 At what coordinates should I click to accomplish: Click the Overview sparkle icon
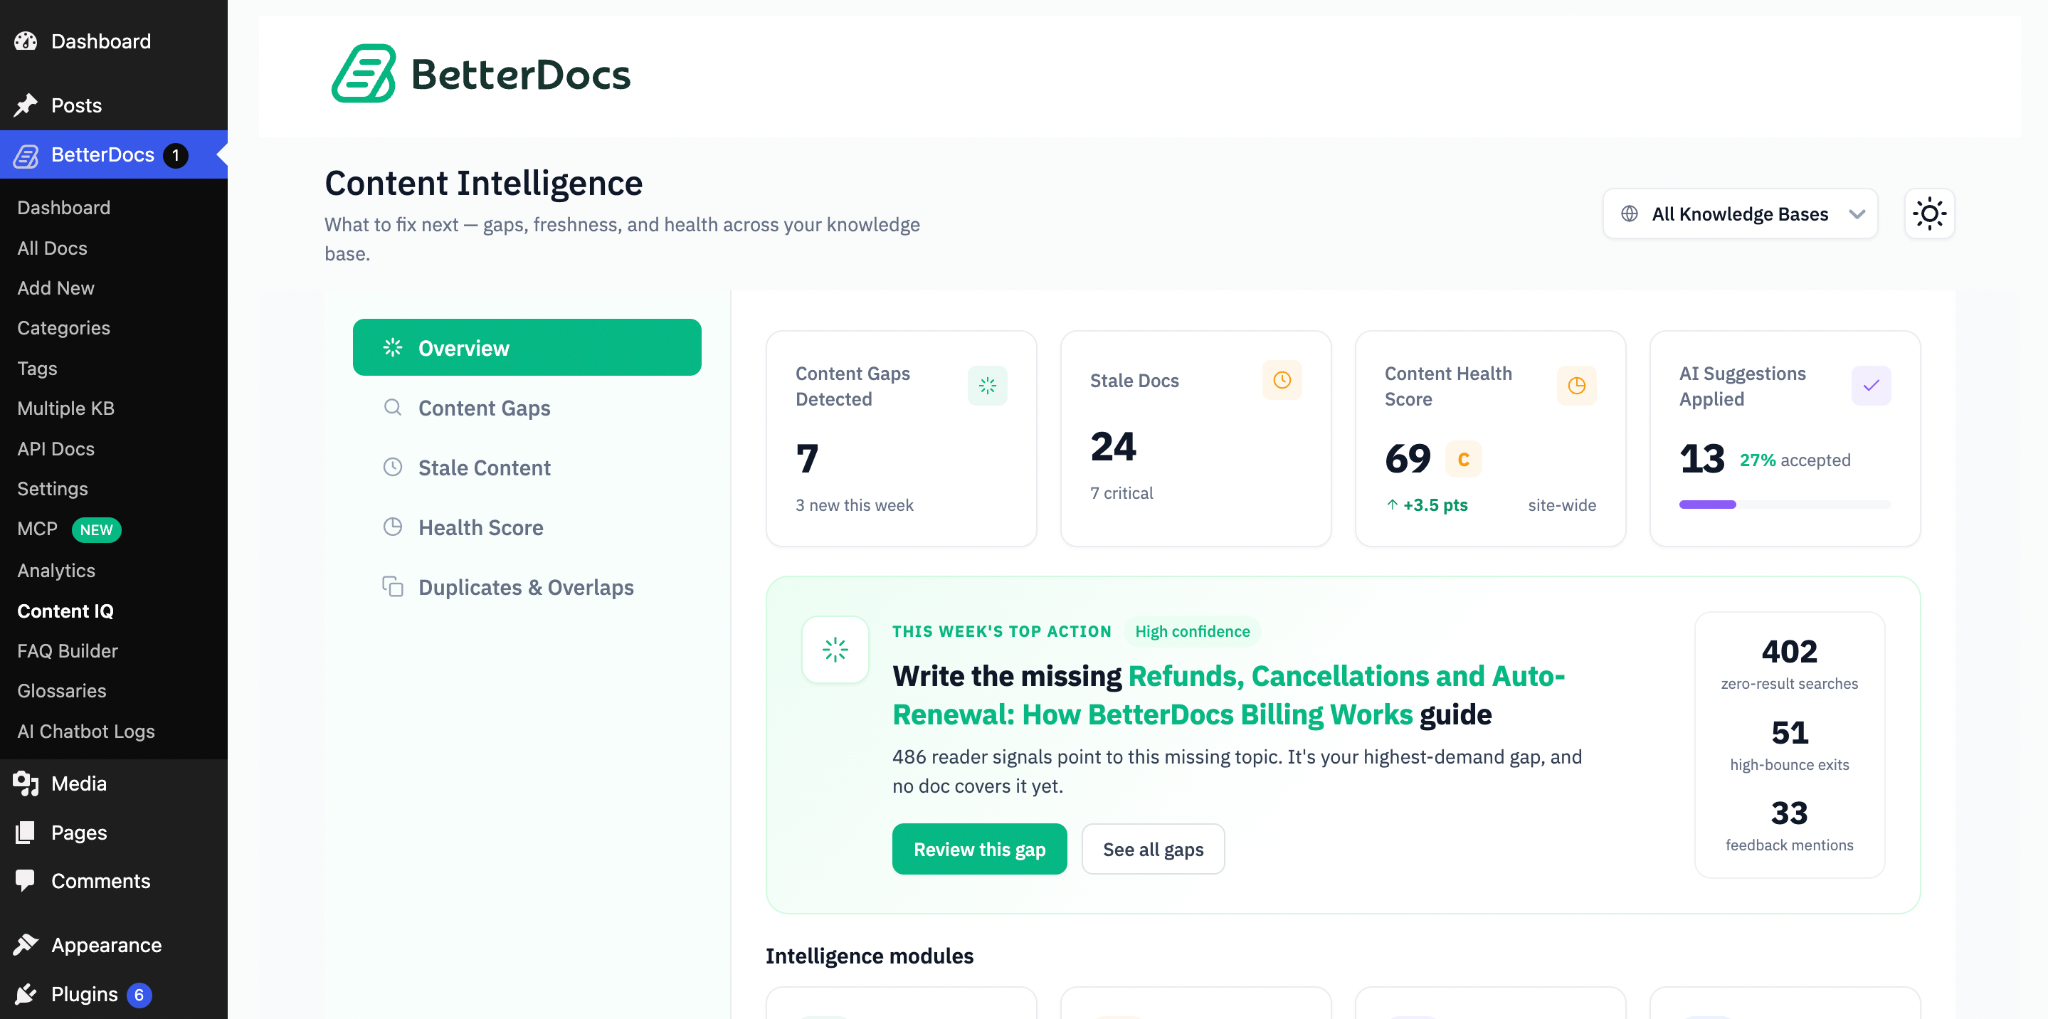click(x=393, y=347)
